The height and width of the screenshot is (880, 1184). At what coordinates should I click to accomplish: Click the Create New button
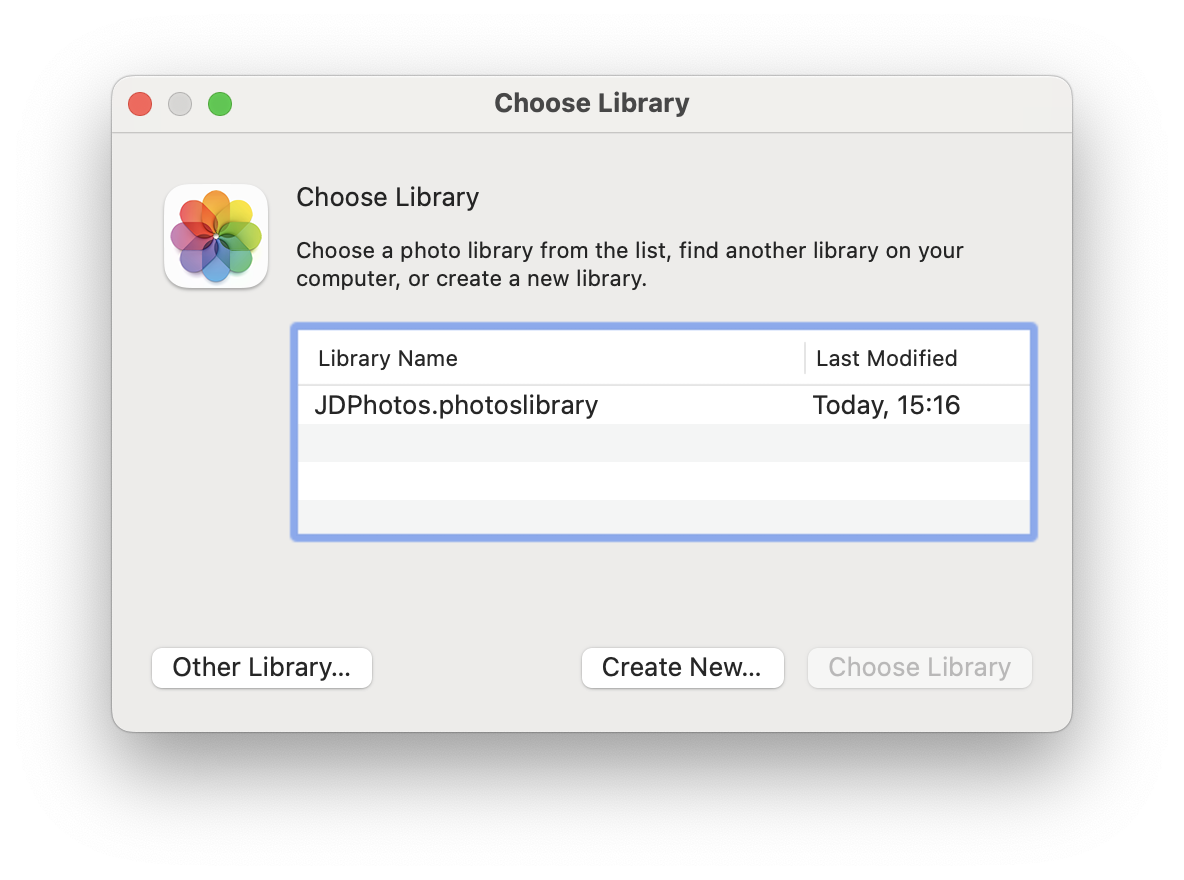(682, 667)
